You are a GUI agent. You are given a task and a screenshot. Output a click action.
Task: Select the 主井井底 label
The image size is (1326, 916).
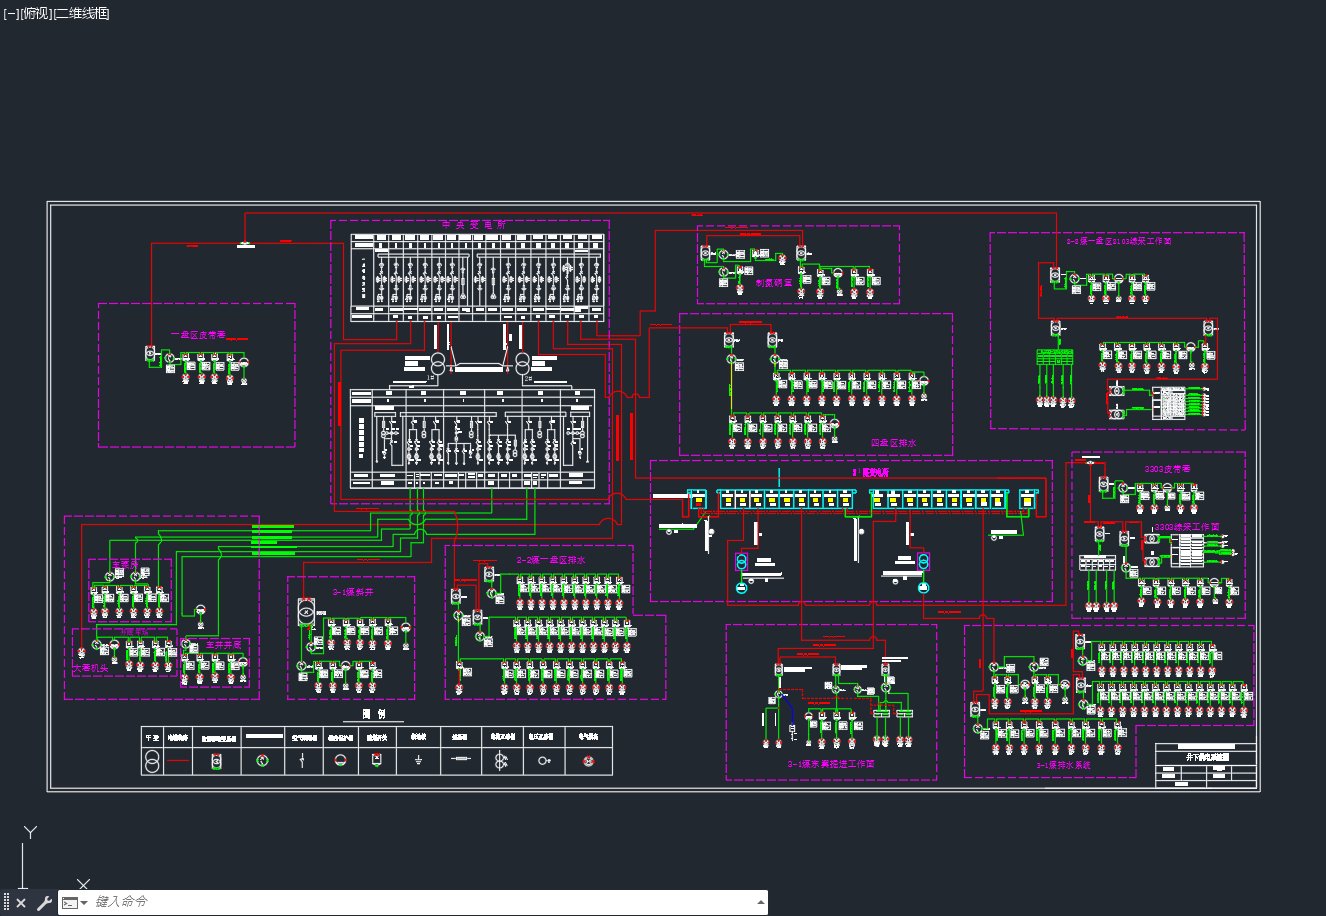tap(223, 645)
